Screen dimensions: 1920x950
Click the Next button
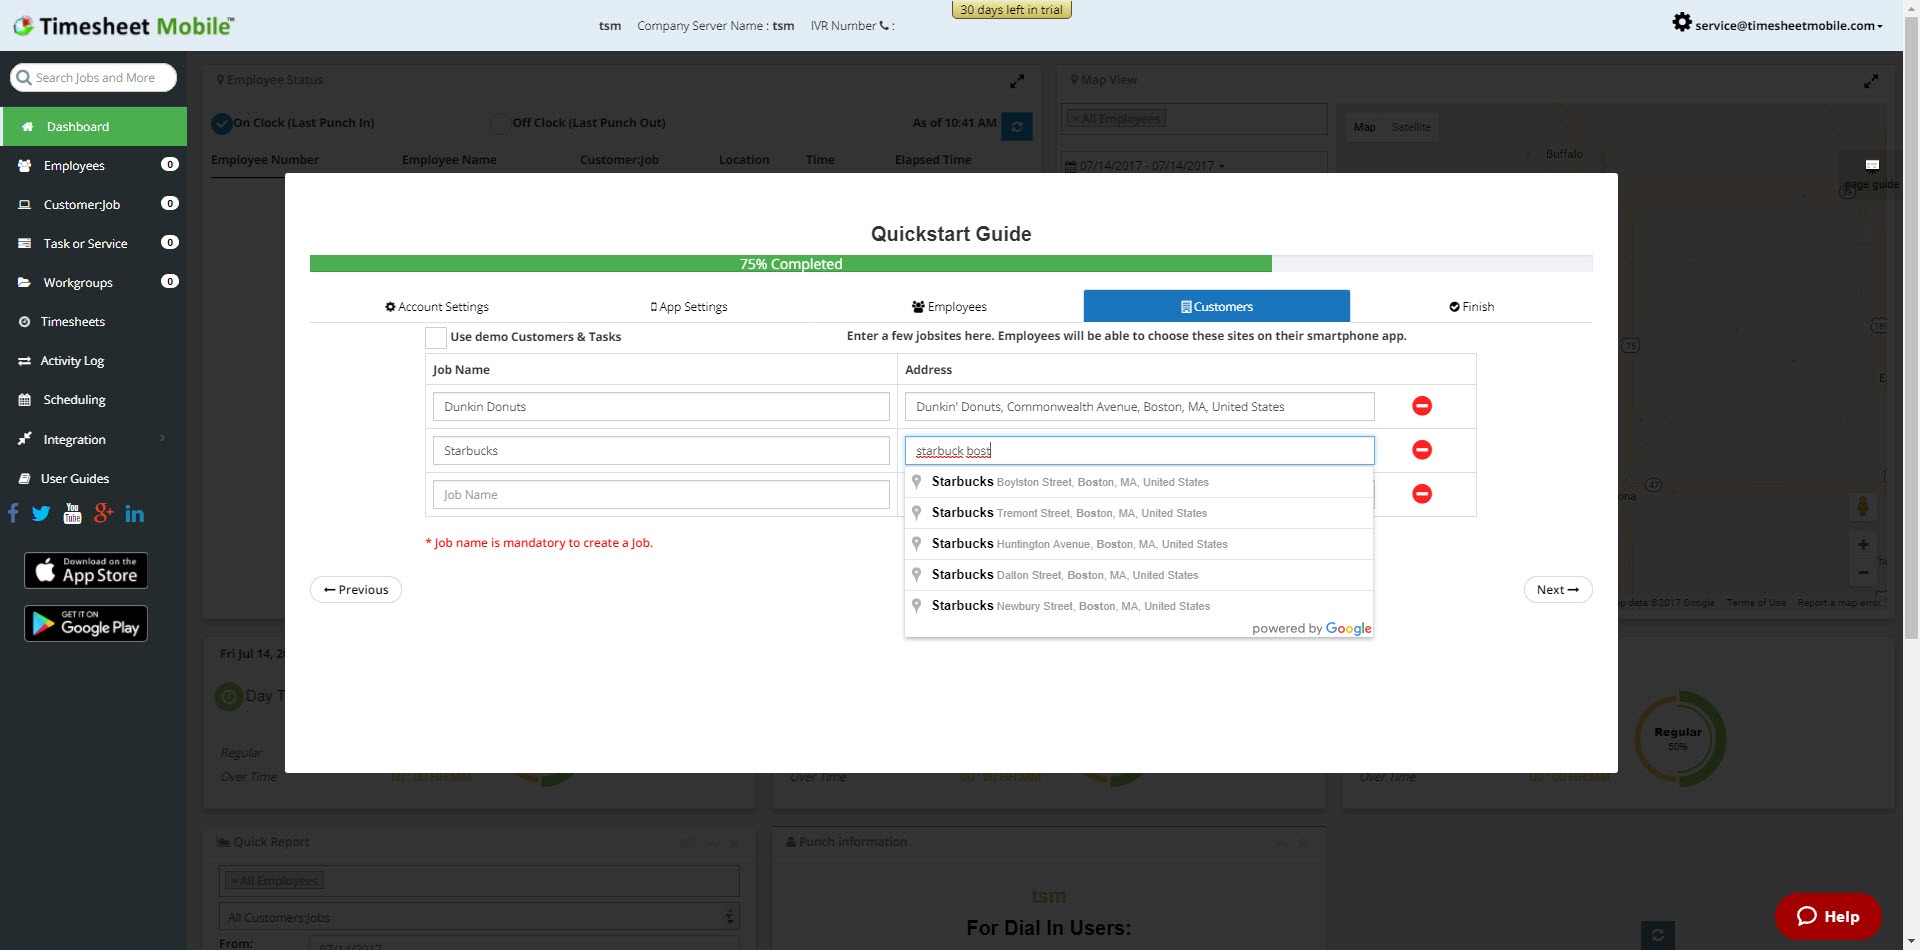click(1558, 590)
